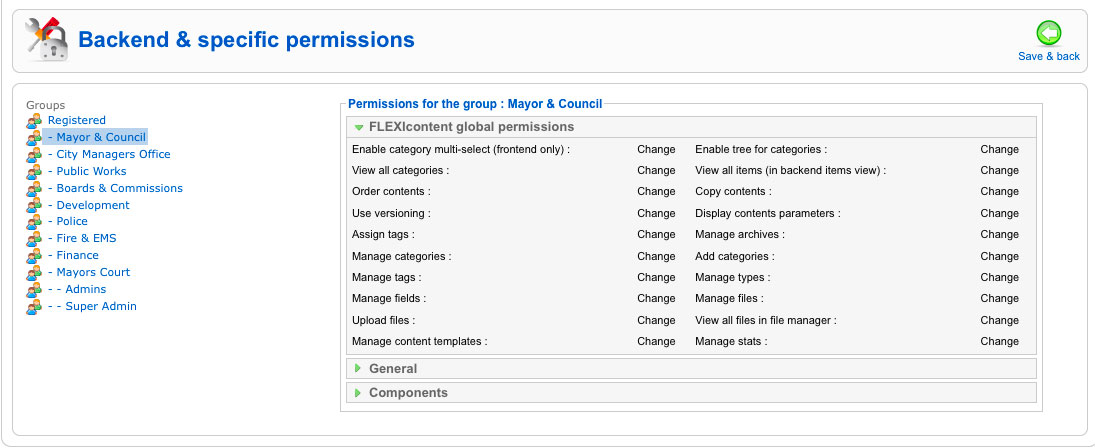
Task: Click the group icon beside Finance
Action: point(34,256)
